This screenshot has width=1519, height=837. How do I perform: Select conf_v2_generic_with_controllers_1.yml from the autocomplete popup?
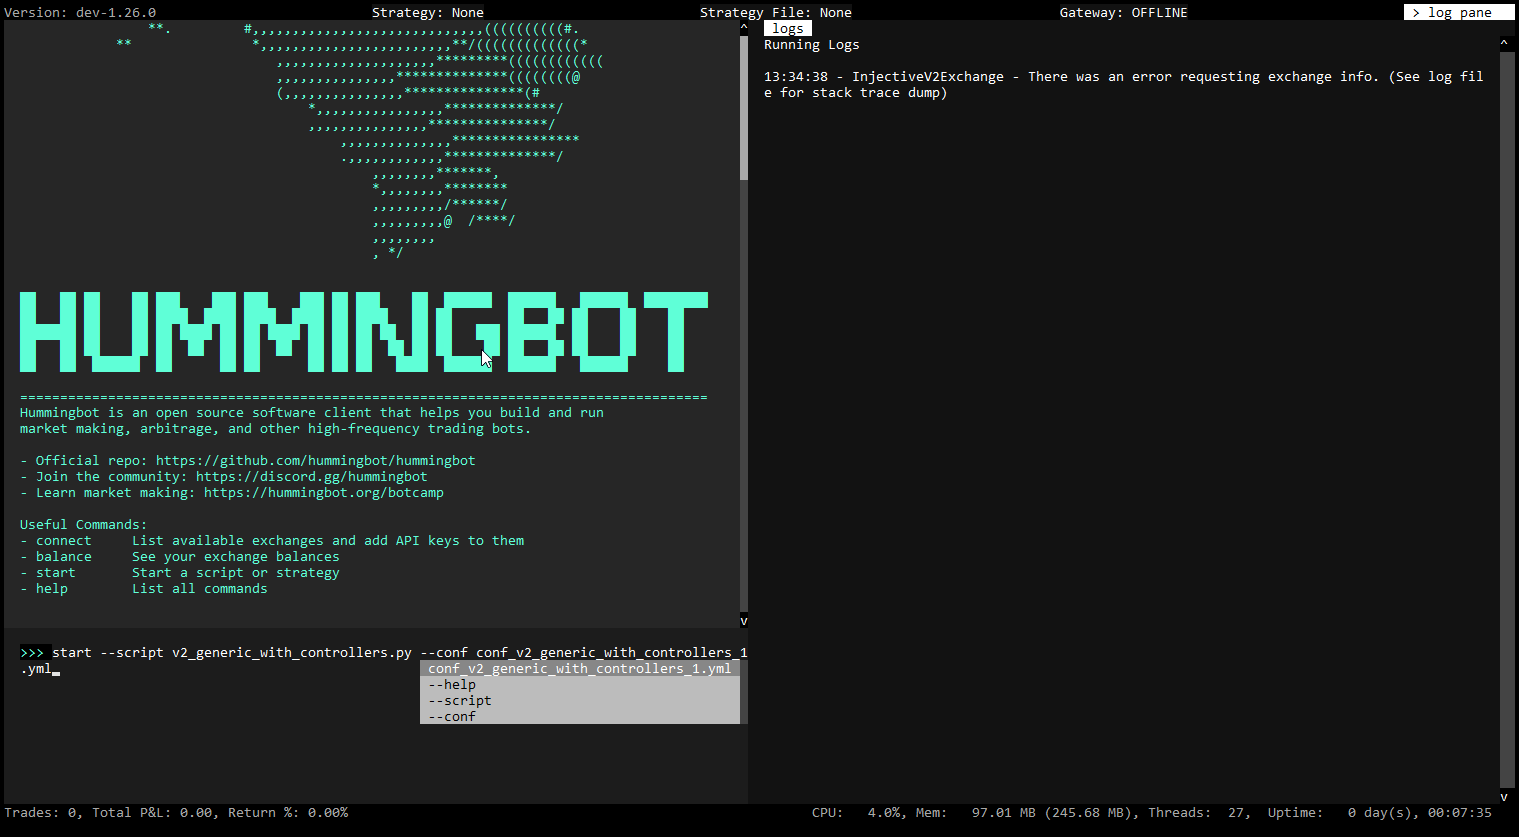pos(580,668)
